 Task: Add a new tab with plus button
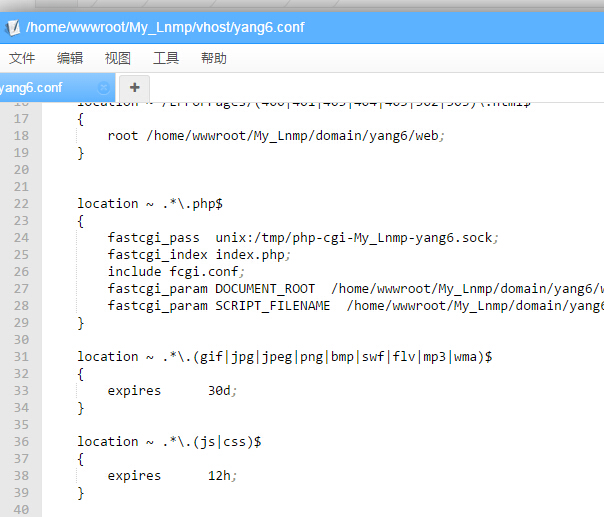(134, 87)
